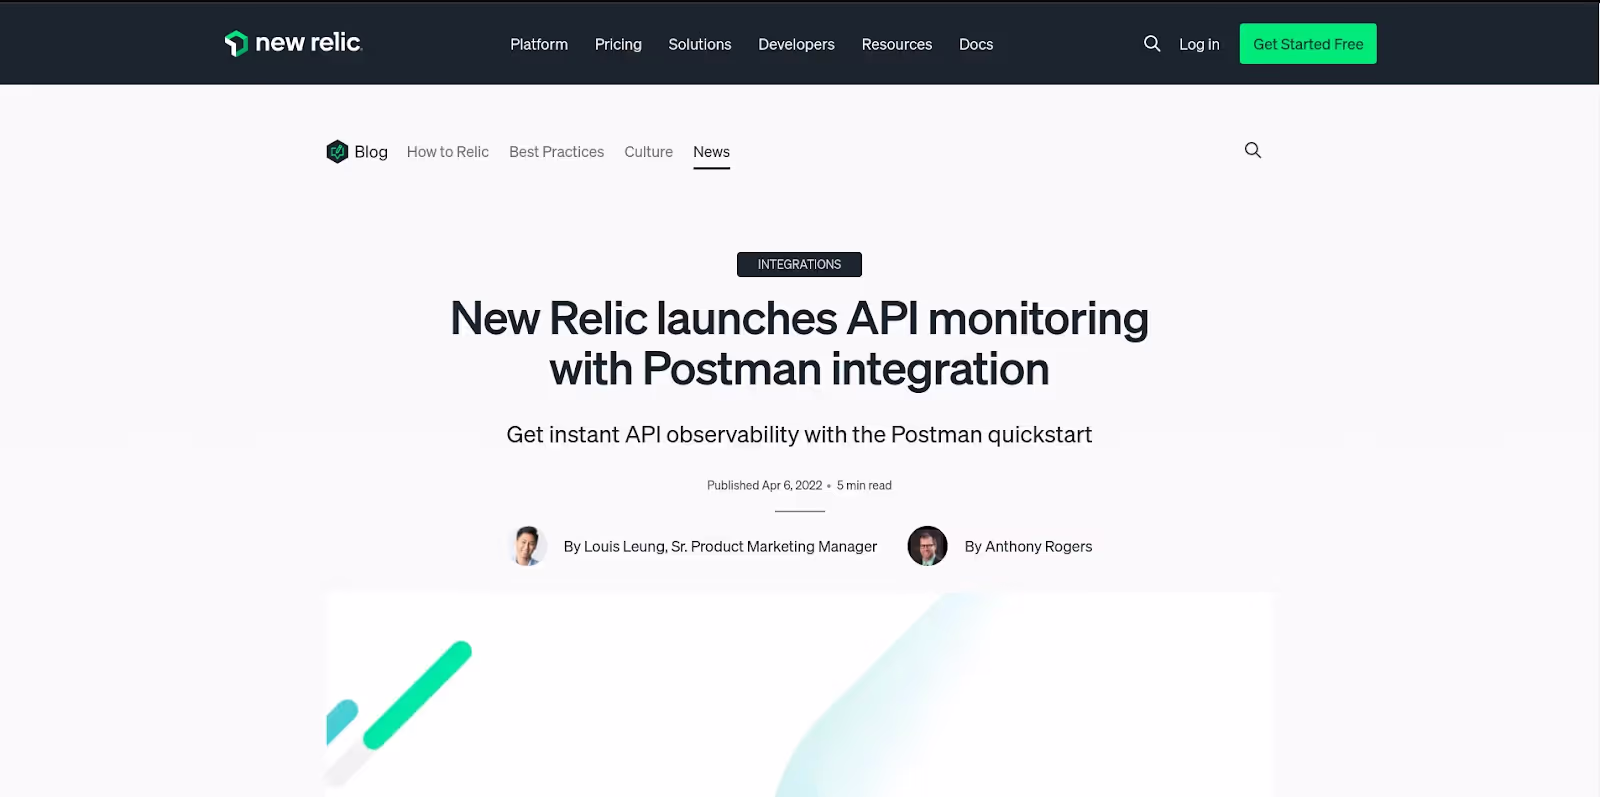Image resolution: width=1600 pixels, height=797 pixels.
Task: Click the Log in link
Action: pos(1199,44)
